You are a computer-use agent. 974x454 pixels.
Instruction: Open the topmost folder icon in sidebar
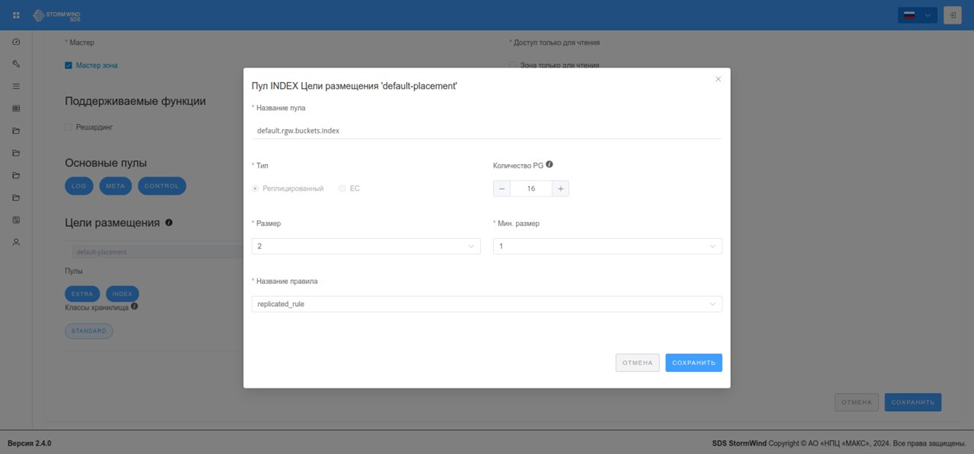coord(16,130)
